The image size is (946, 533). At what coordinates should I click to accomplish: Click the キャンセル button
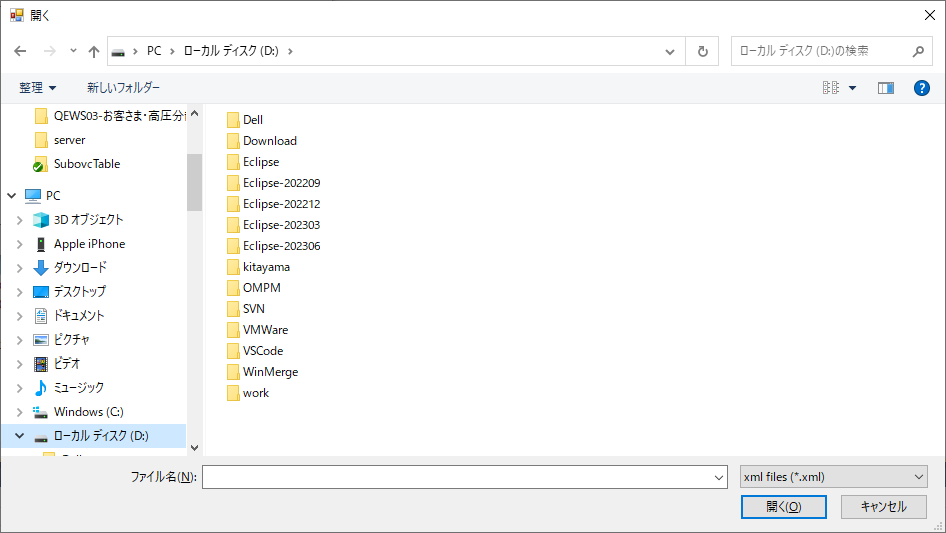coord(884,507)
